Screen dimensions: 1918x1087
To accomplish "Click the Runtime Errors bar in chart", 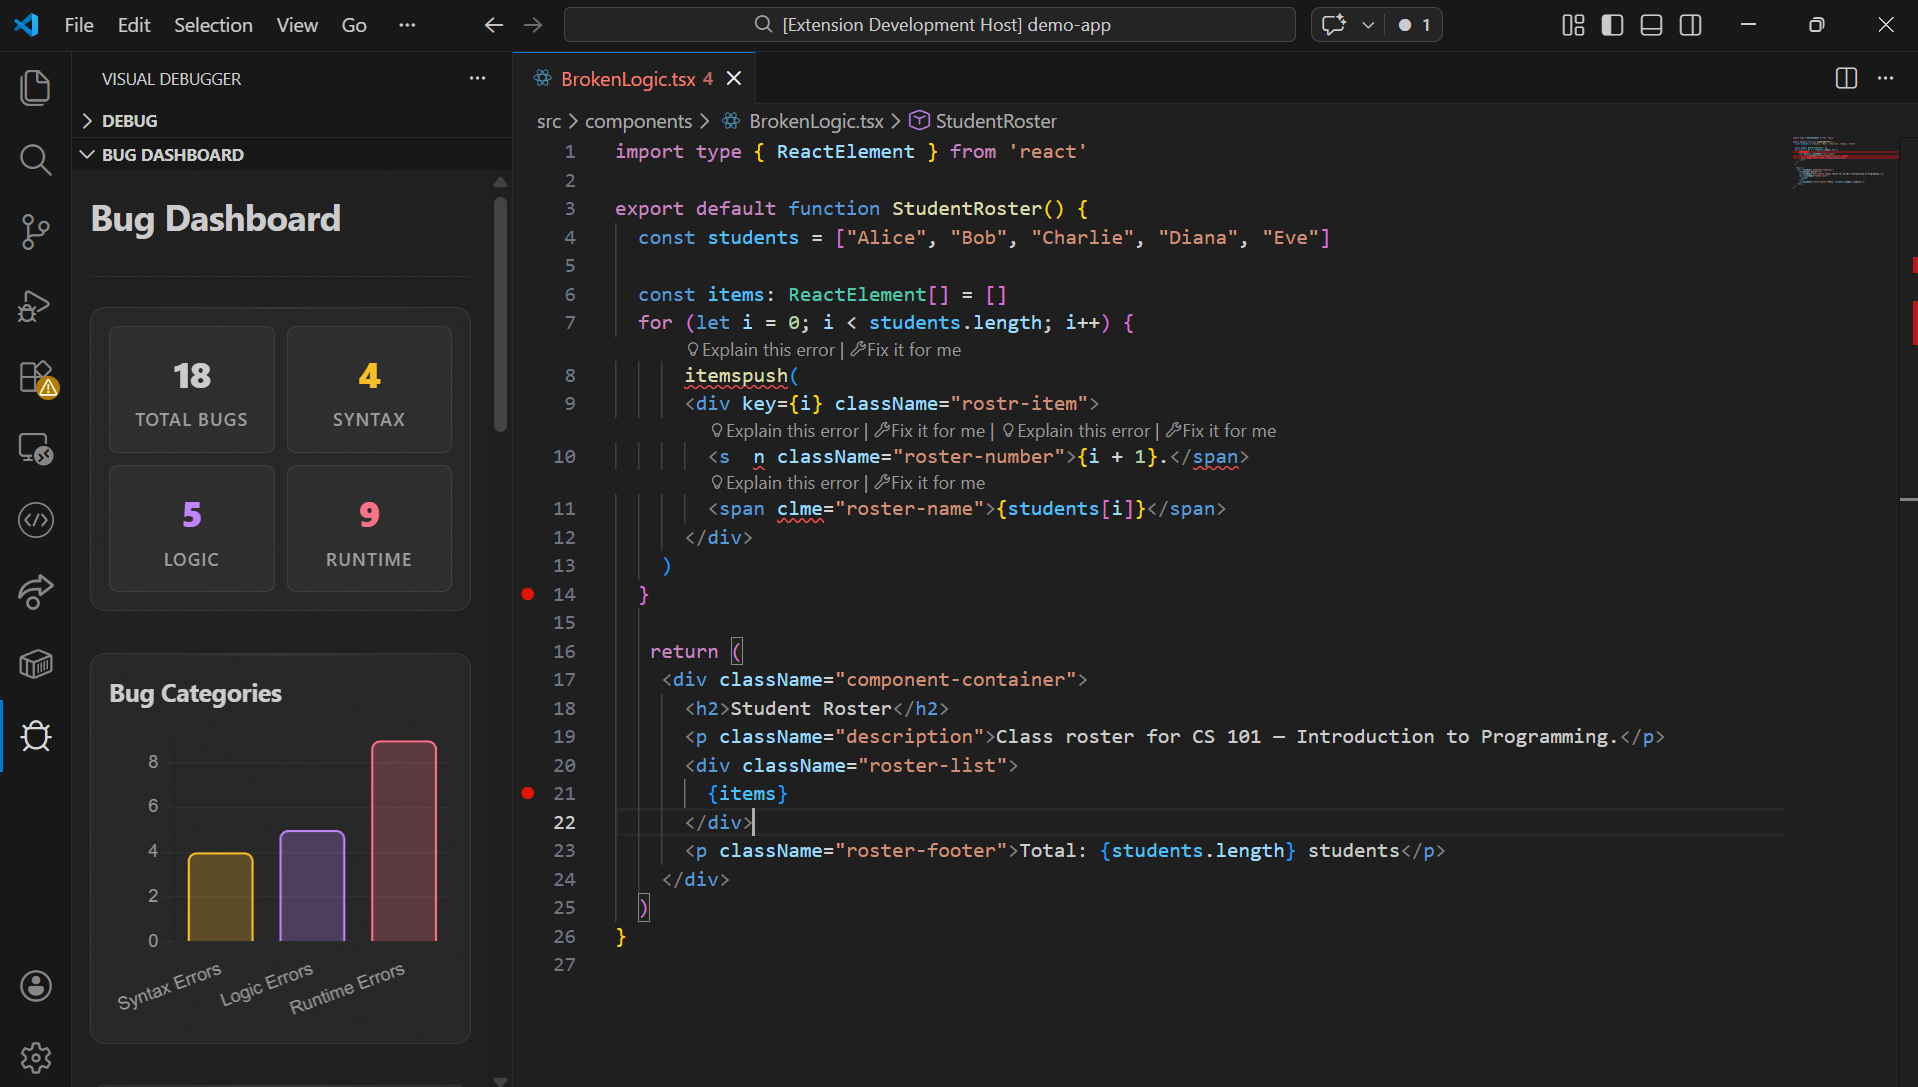I will coord(404,841).
